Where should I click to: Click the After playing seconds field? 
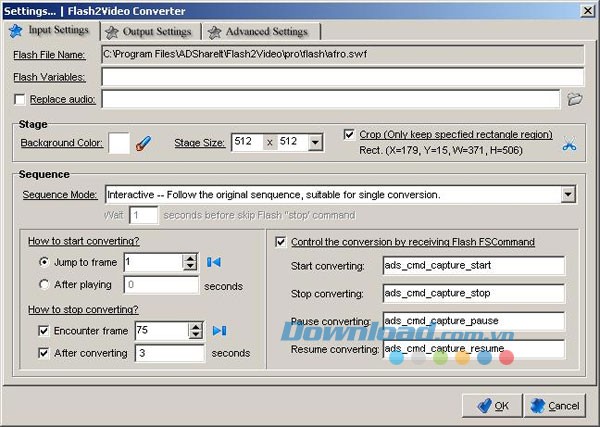click(x=161, y=285)
